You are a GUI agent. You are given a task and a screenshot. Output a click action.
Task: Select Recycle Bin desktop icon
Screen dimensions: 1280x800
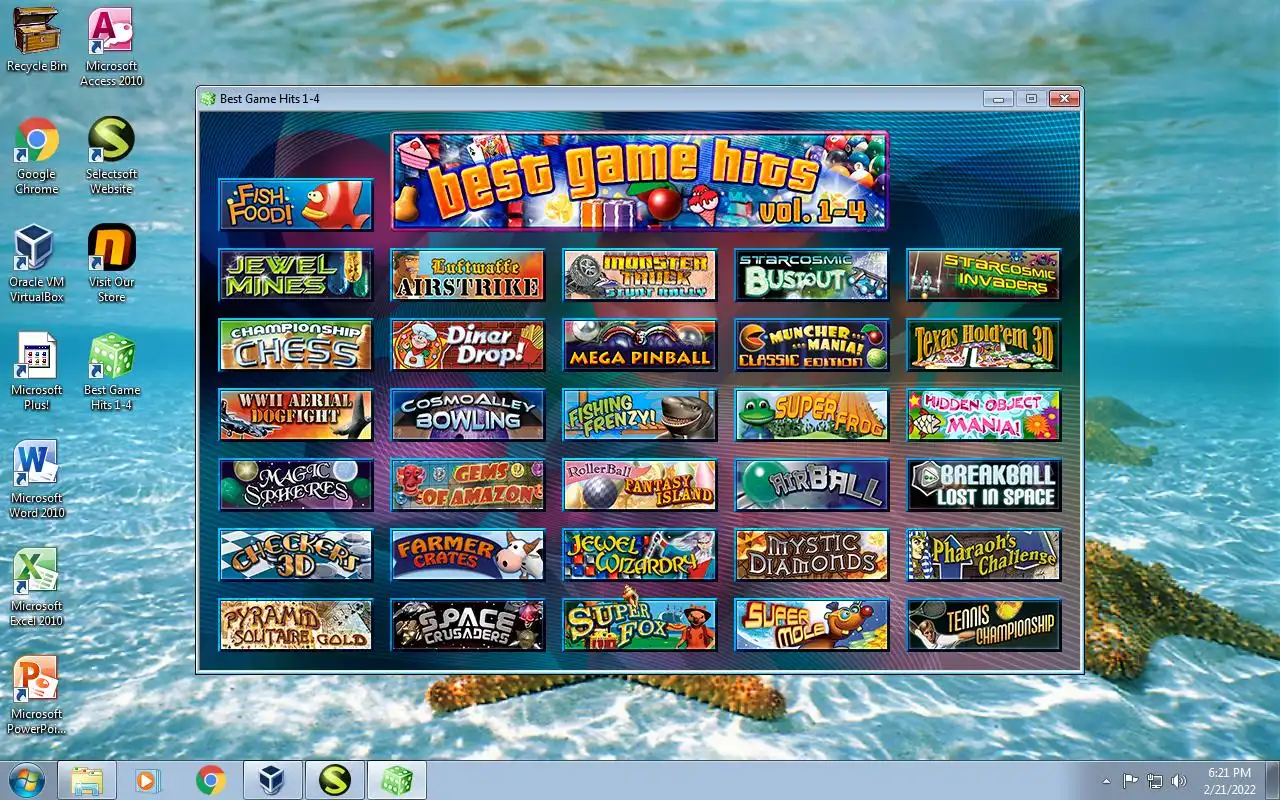[x=37, y=40]
